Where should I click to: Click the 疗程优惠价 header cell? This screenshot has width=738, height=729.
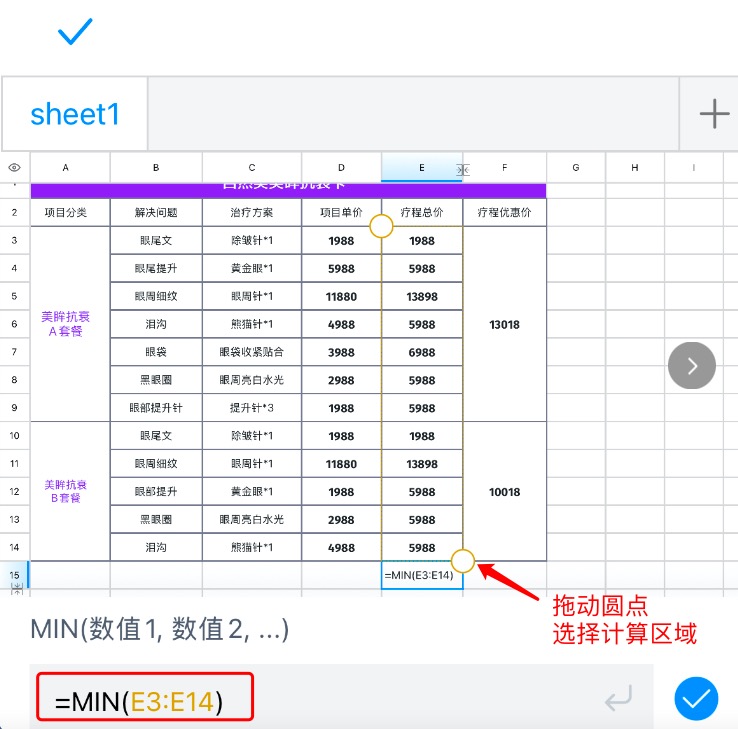tap(505, 212)
